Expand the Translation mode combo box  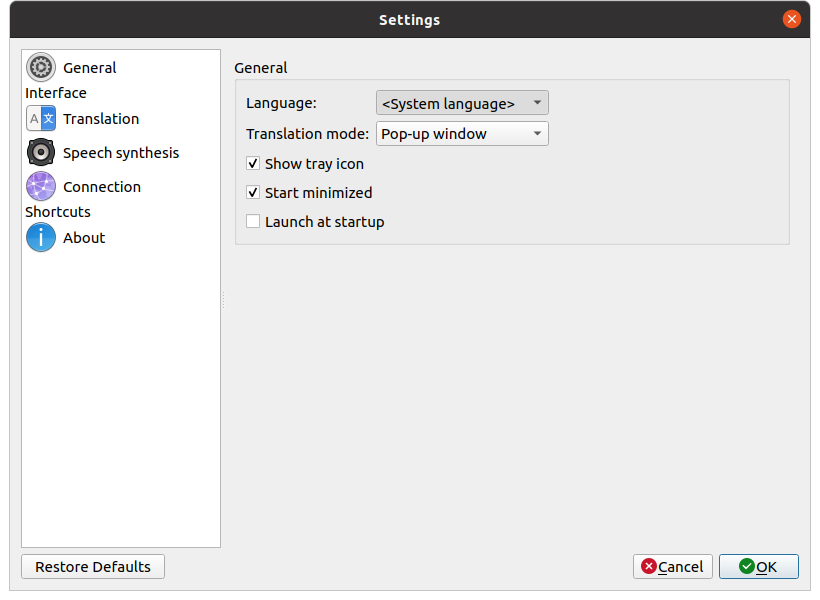(x=462, y=134)
